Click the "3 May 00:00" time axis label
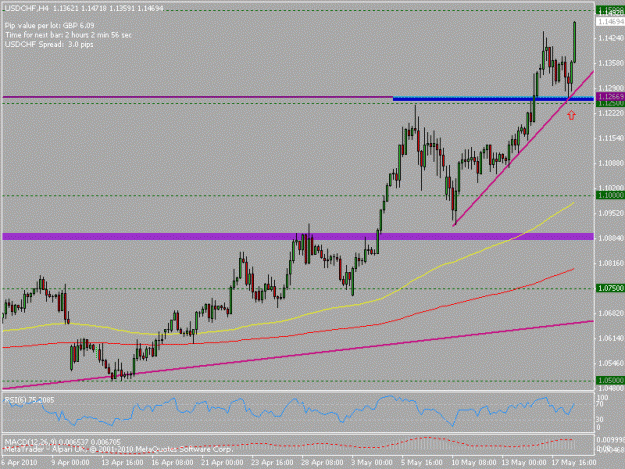 pos(372,463)
